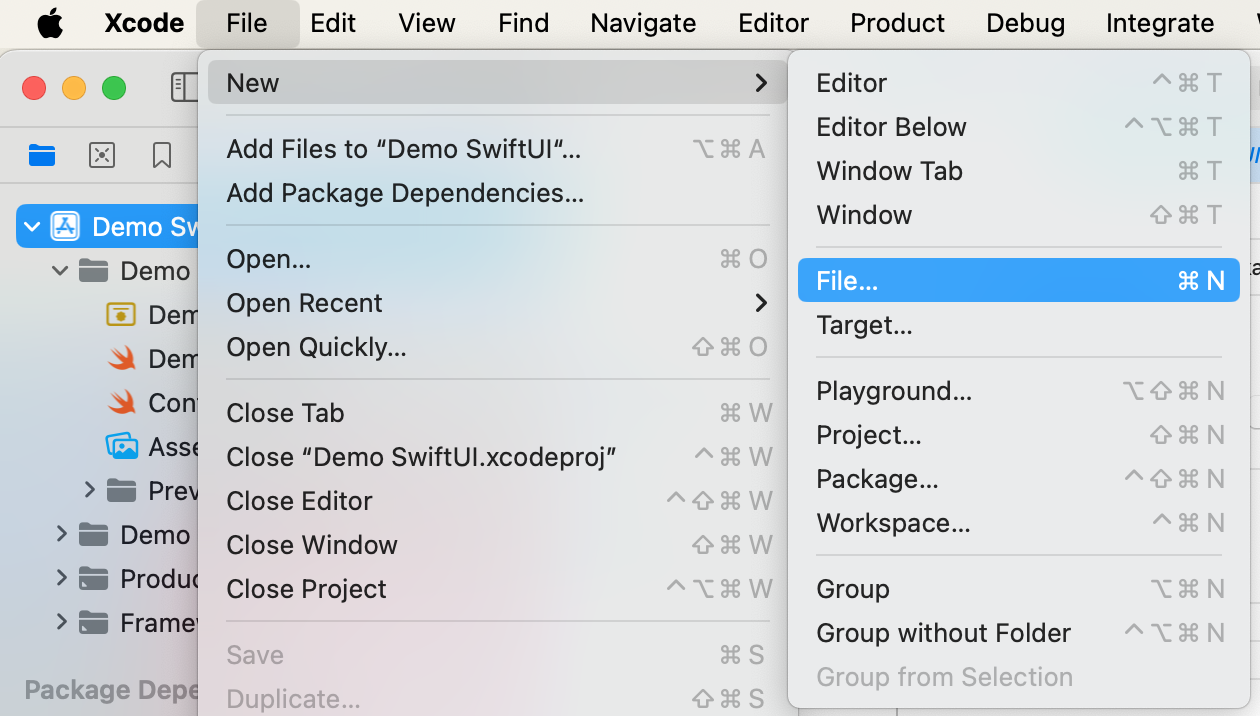1260x716 pixels.
Task: Create a new Group without Folder
Action: [x=943, y=633]
